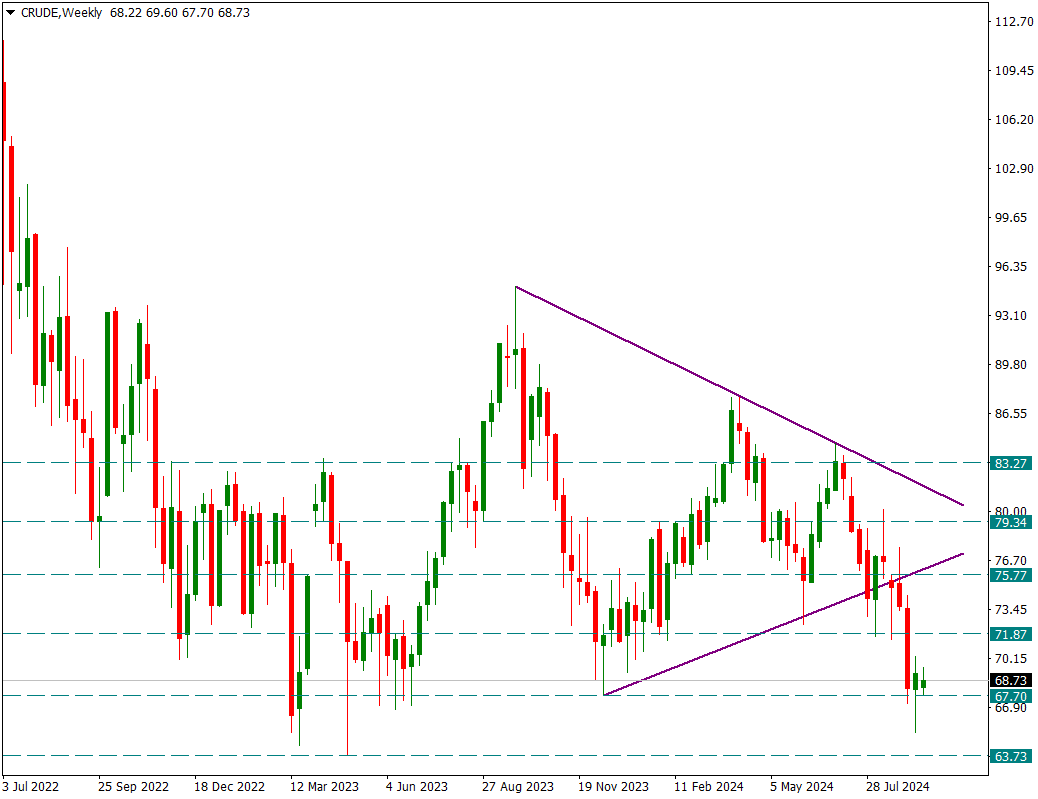
Task: Select the 63.73 horizontal level label
Action: 1011,756
